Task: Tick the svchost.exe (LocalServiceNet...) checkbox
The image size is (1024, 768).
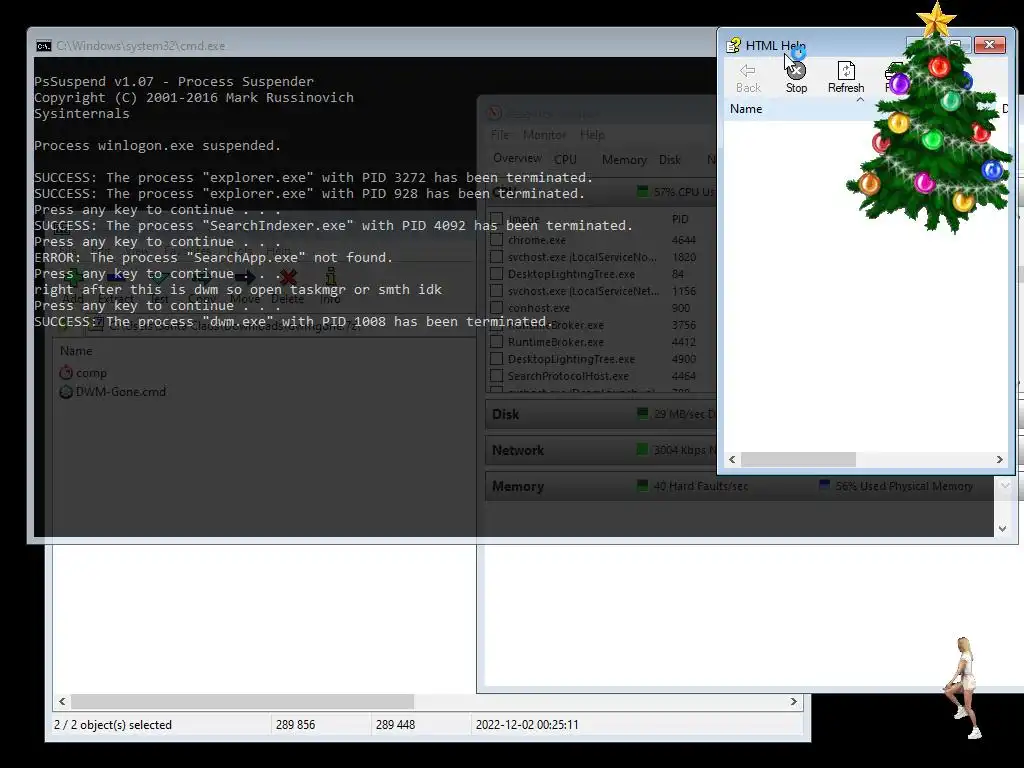Action: click(x=496, y=291)
